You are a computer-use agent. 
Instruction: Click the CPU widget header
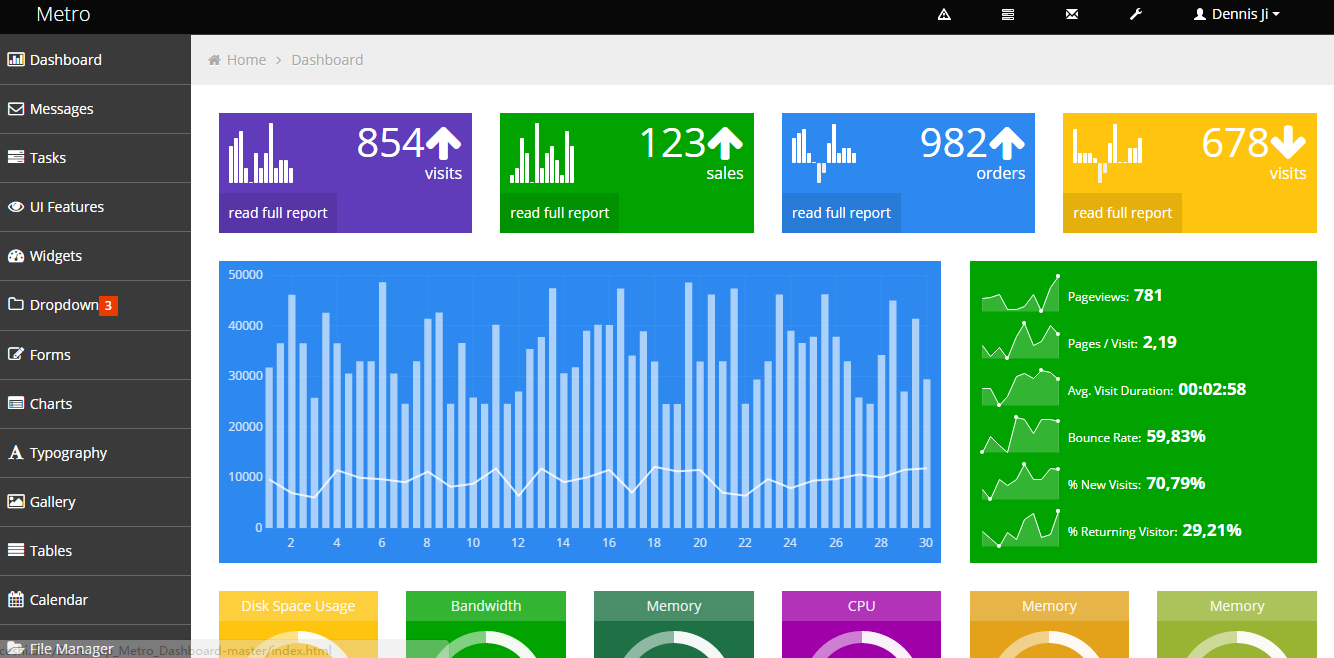click(861, 606)
